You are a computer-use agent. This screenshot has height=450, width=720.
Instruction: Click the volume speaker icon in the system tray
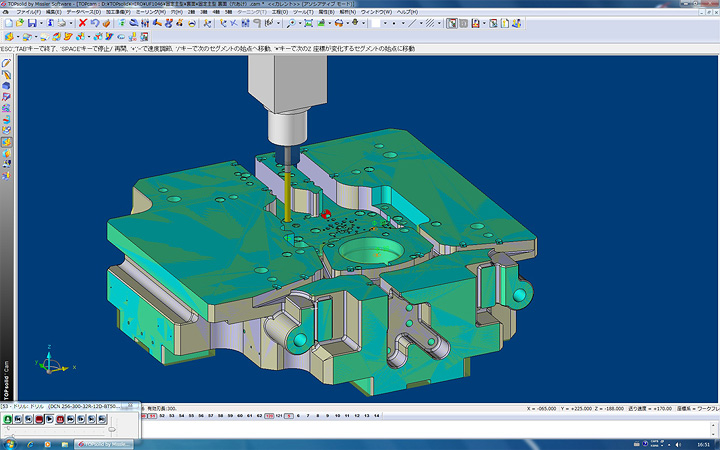click(x=679, y=444)
